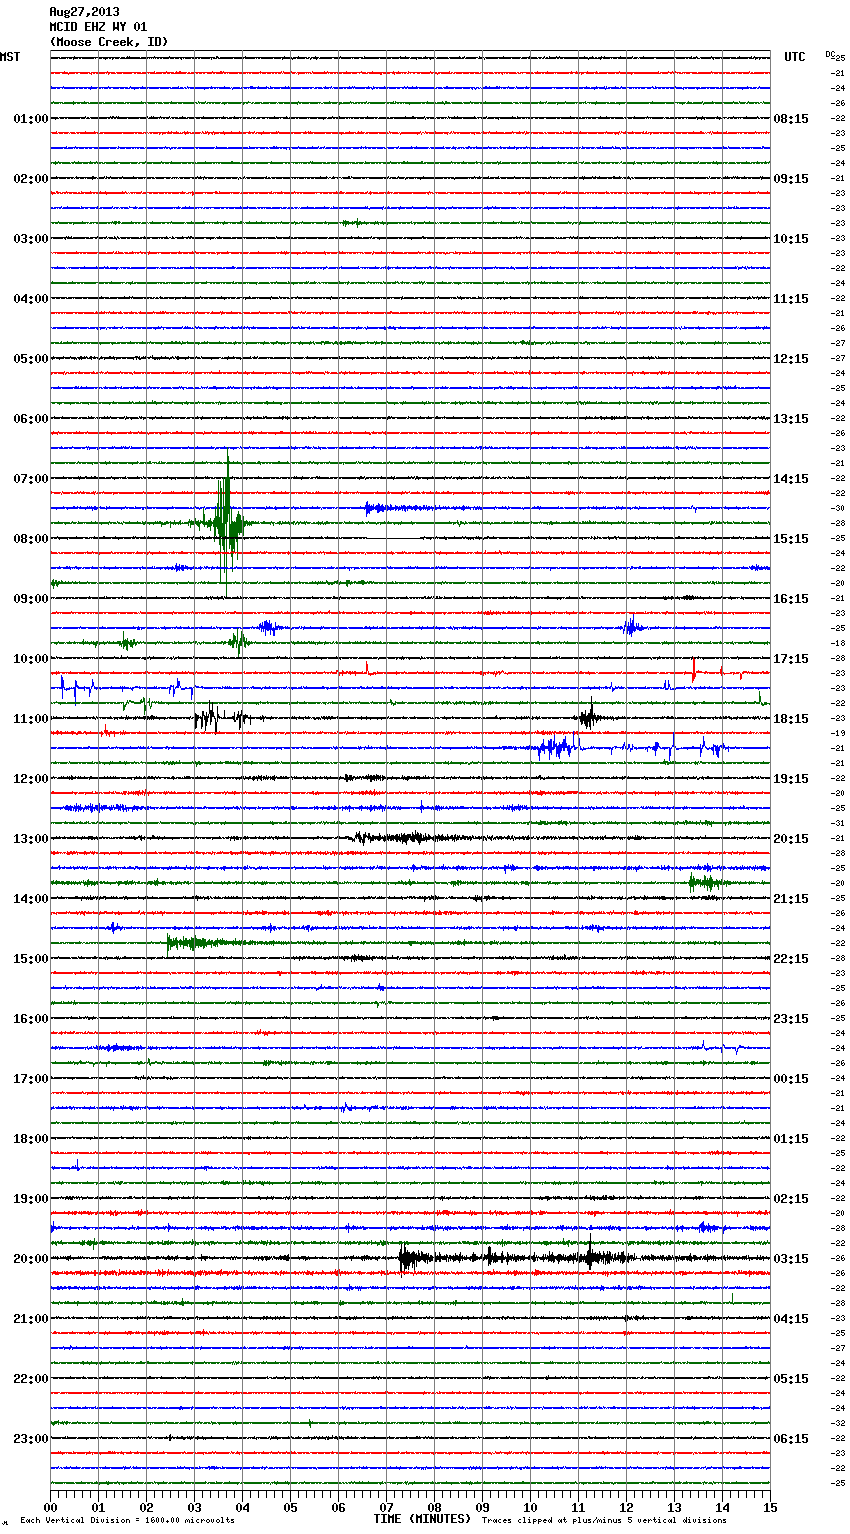Click the DC value -18
This screenshot has height=1534, width=850.
[839, 643]
